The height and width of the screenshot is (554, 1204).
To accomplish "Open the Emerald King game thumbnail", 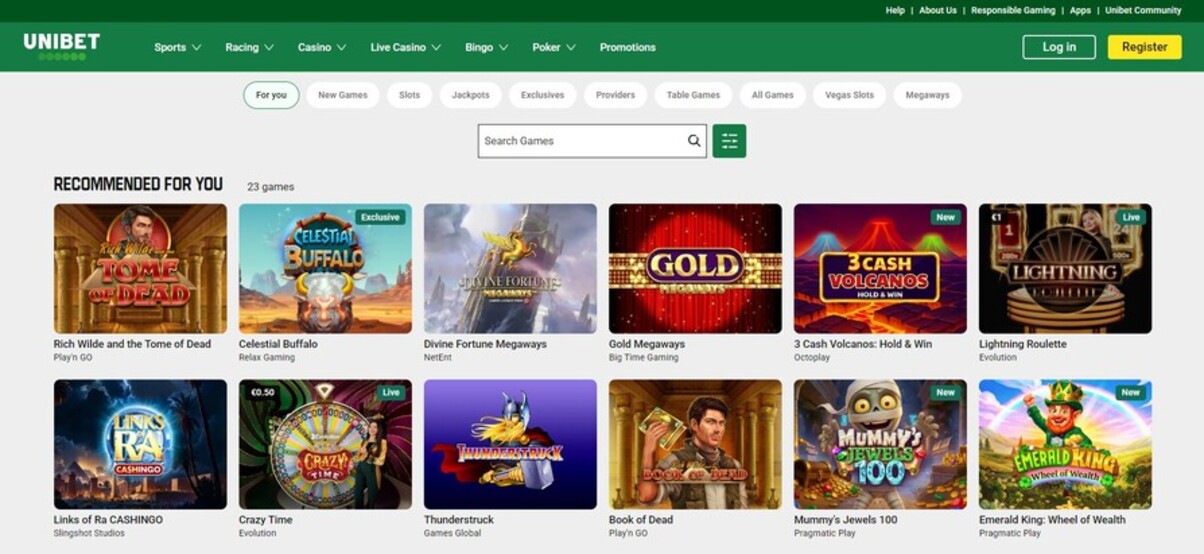I will (x=1065, y=444).
